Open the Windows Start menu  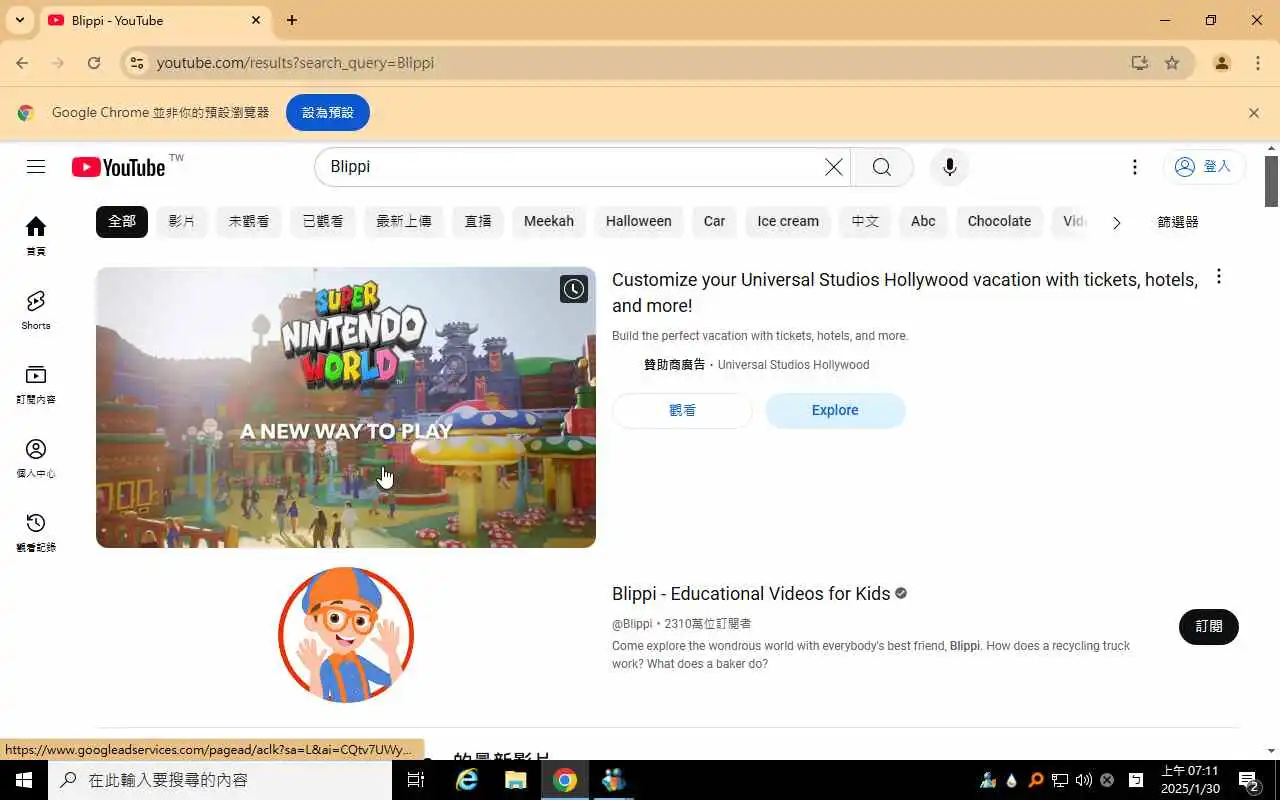pos(24,780)
